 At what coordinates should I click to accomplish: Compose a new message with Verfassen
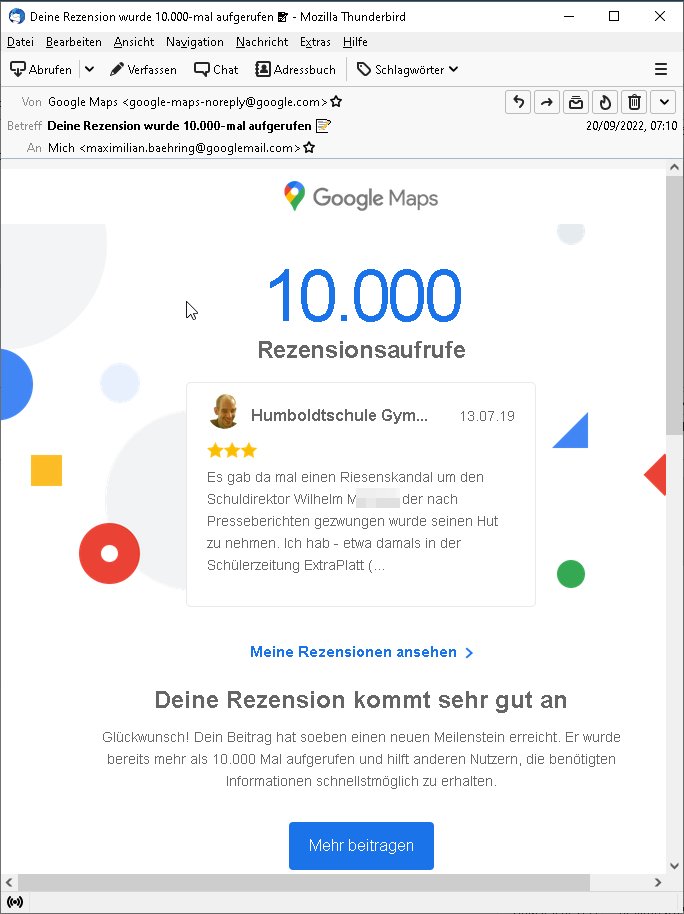pyautogui.click(x=143, y=69)
